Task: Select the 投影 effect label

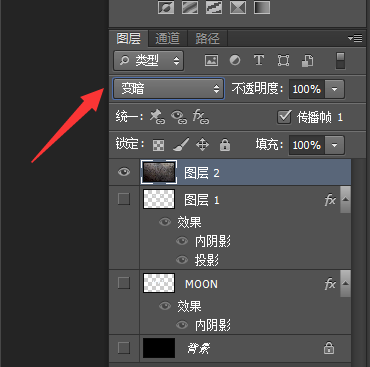Action: (207, 260)
